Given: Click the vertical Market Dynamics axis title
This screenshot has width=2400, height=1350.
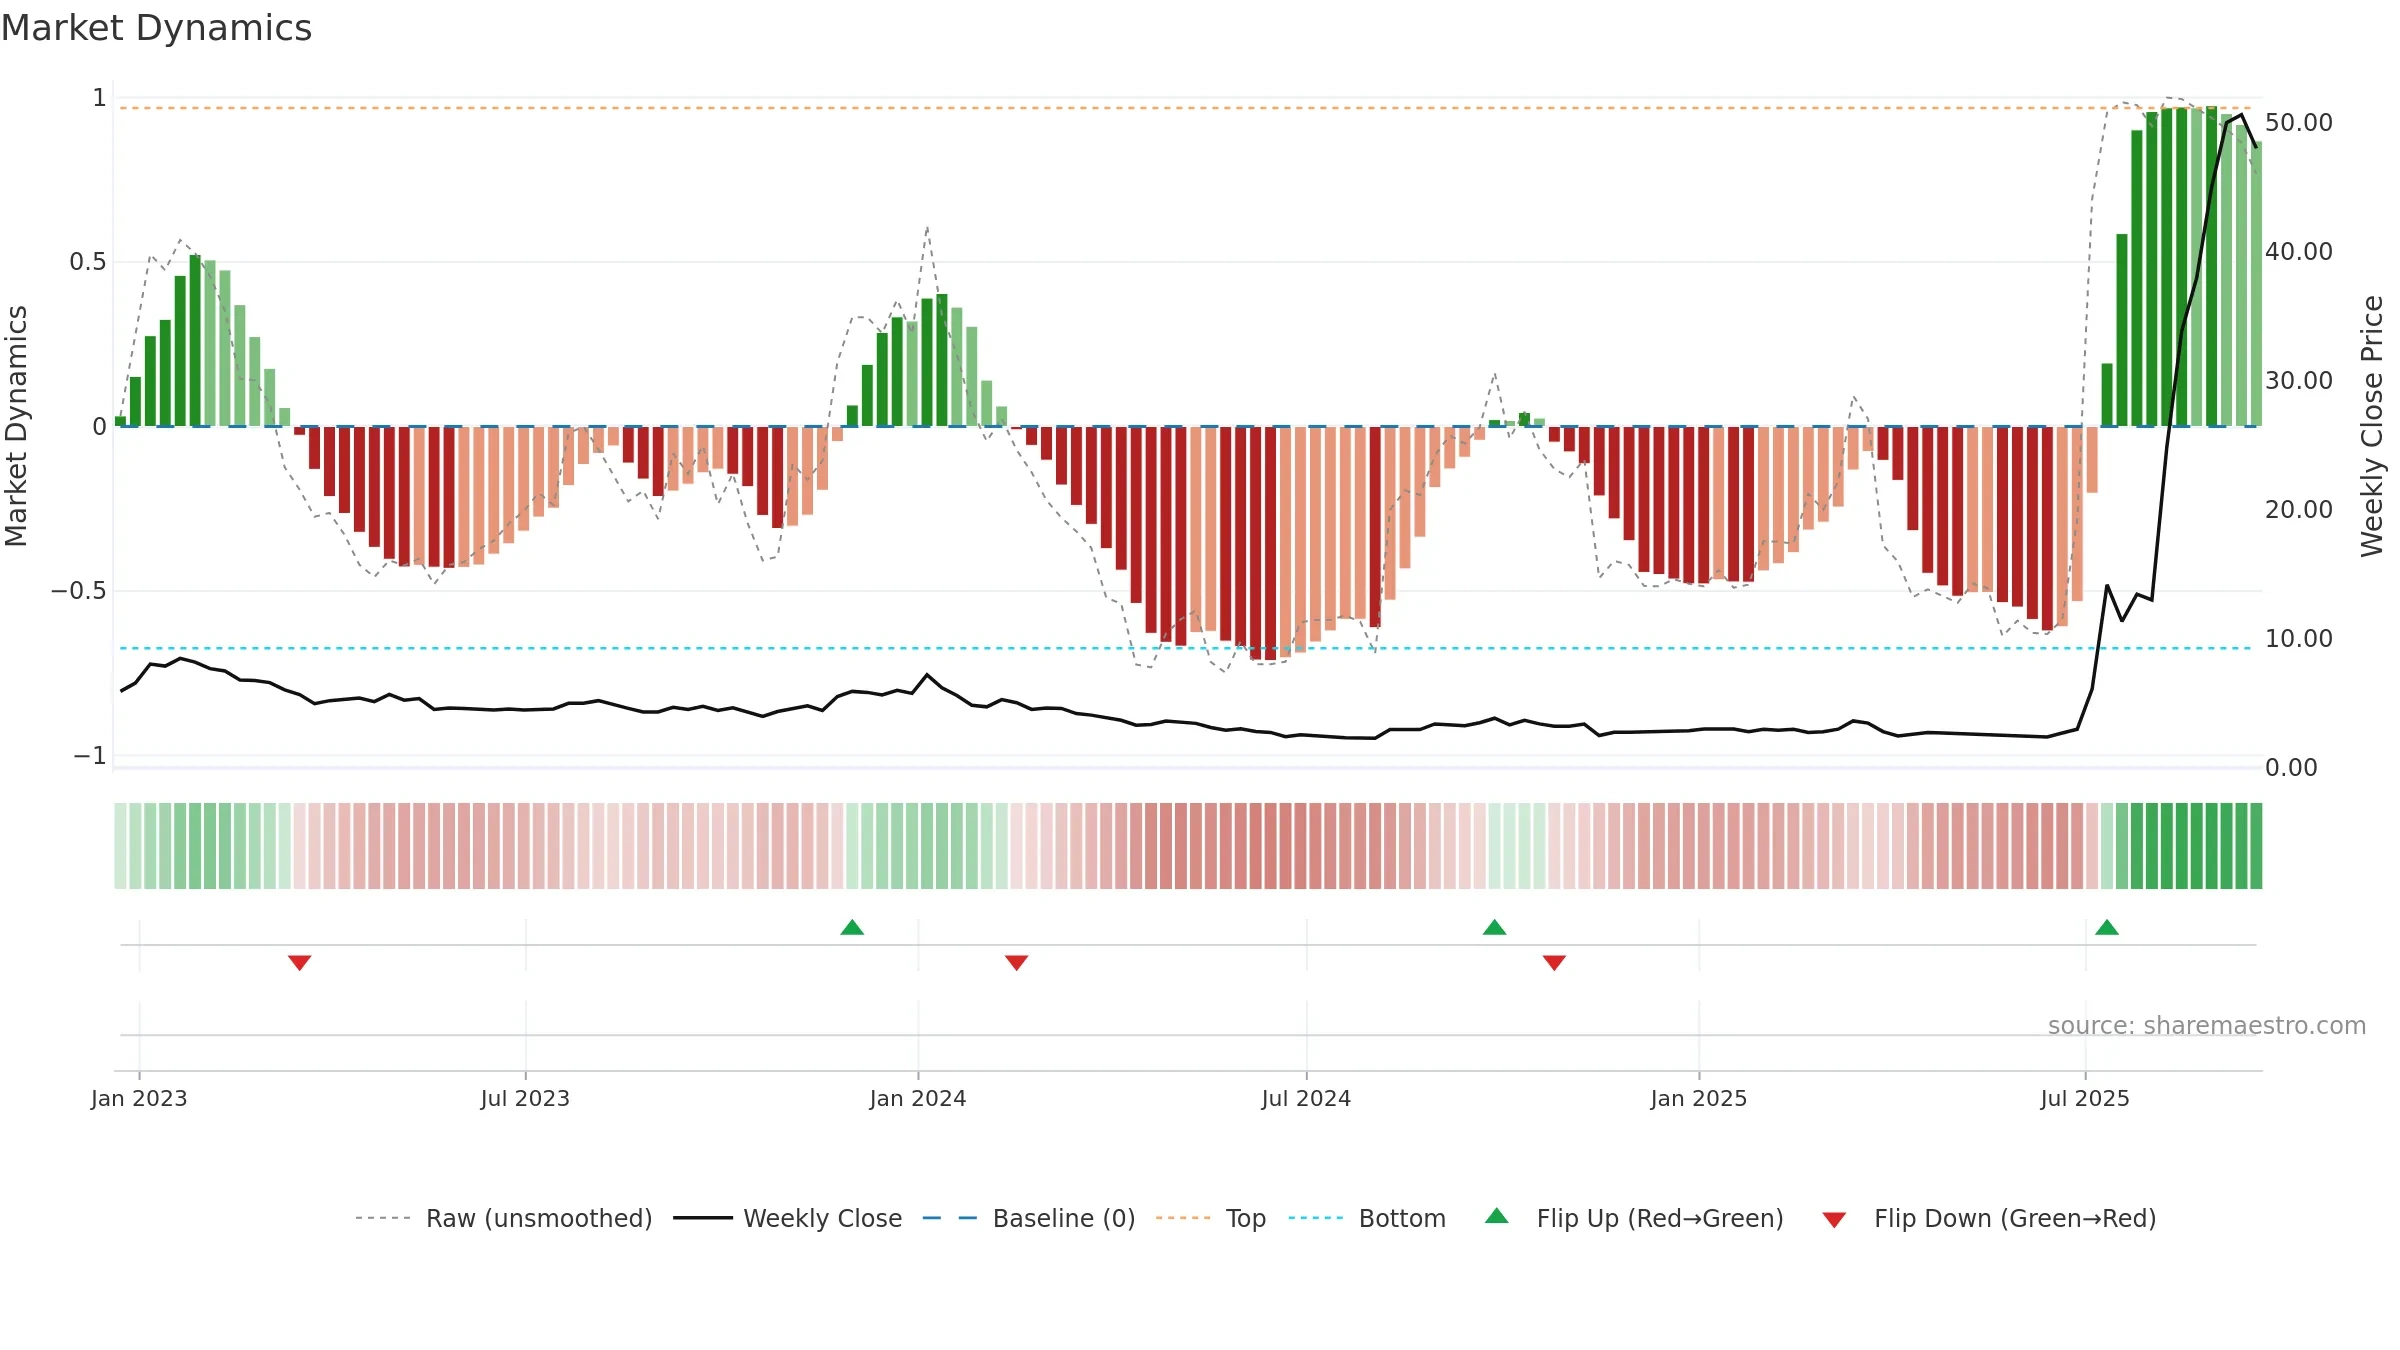Looking at the screenshot, I should (16, 426).
